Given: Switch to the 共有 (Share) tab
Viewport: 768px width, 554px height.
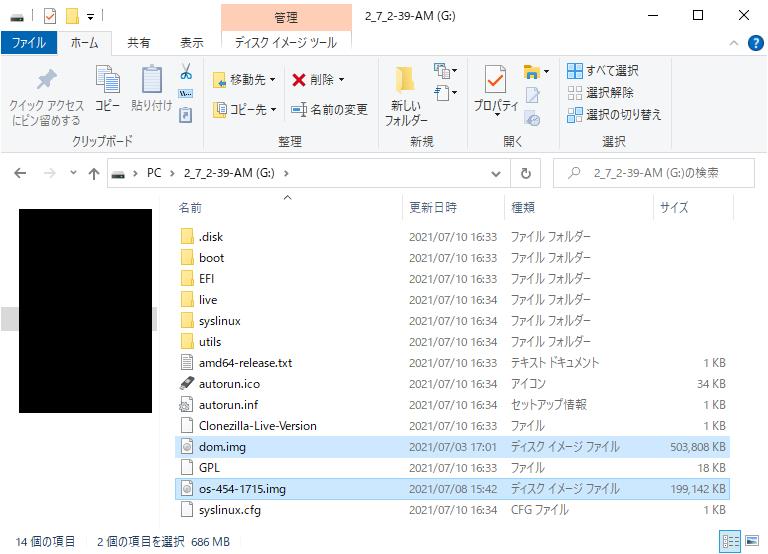Looking at the screenshot, I should coord(138,43).
